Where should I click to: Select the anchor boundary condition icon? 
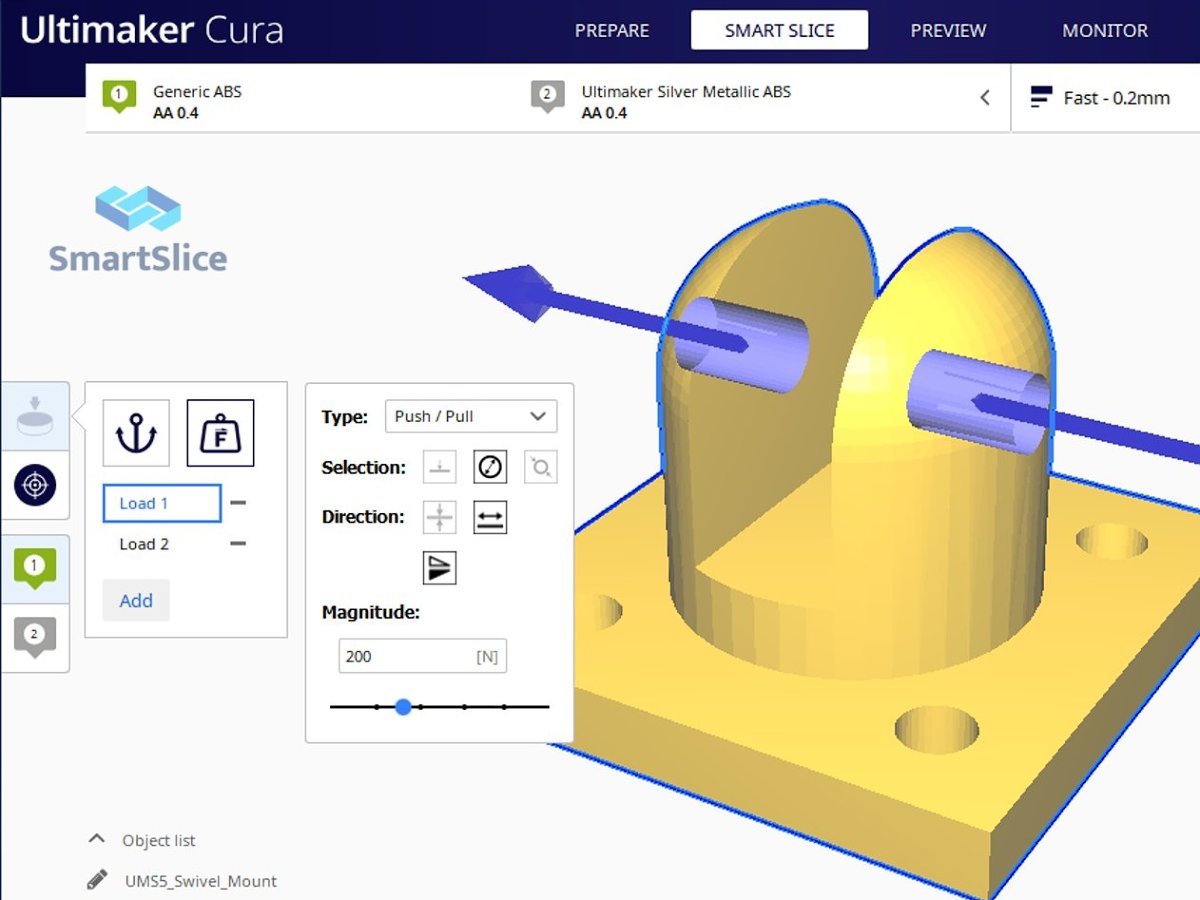point(136,433)
